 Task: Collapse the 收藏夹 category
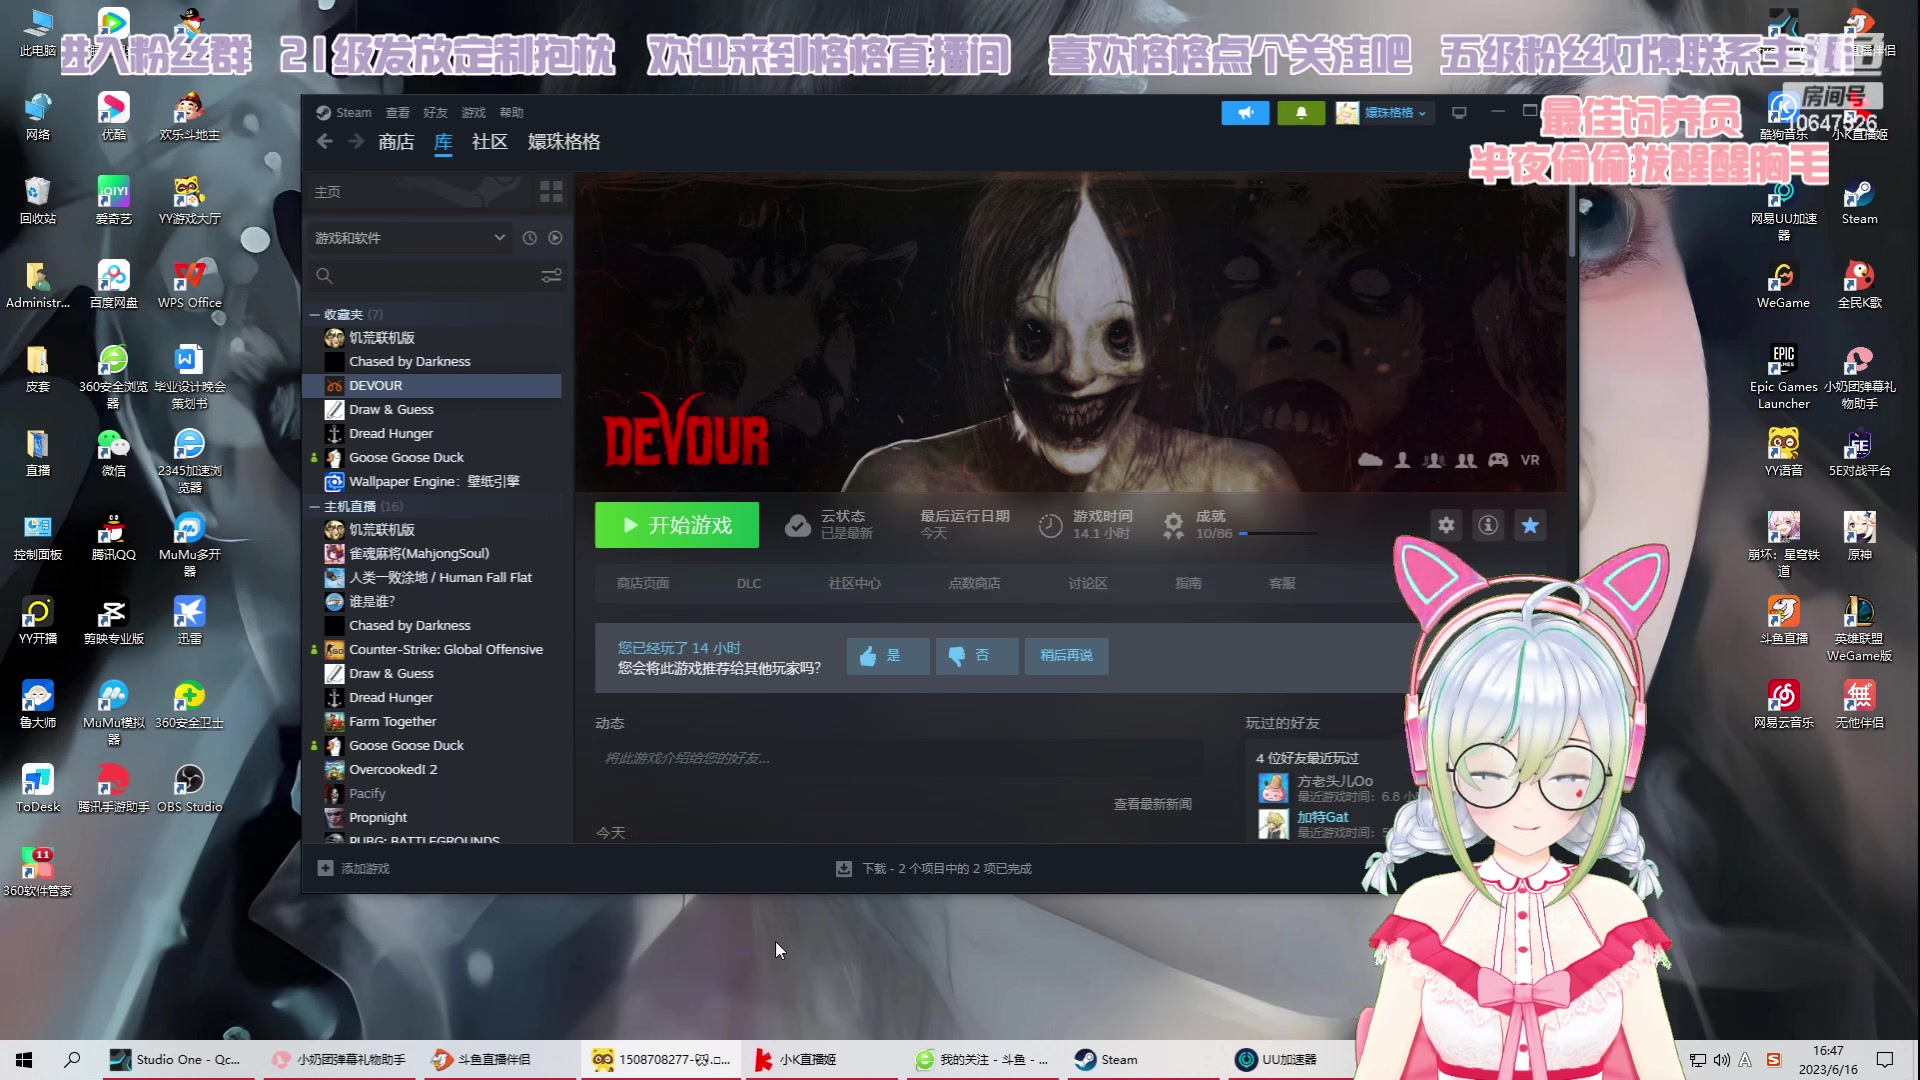tap(314, 314)
